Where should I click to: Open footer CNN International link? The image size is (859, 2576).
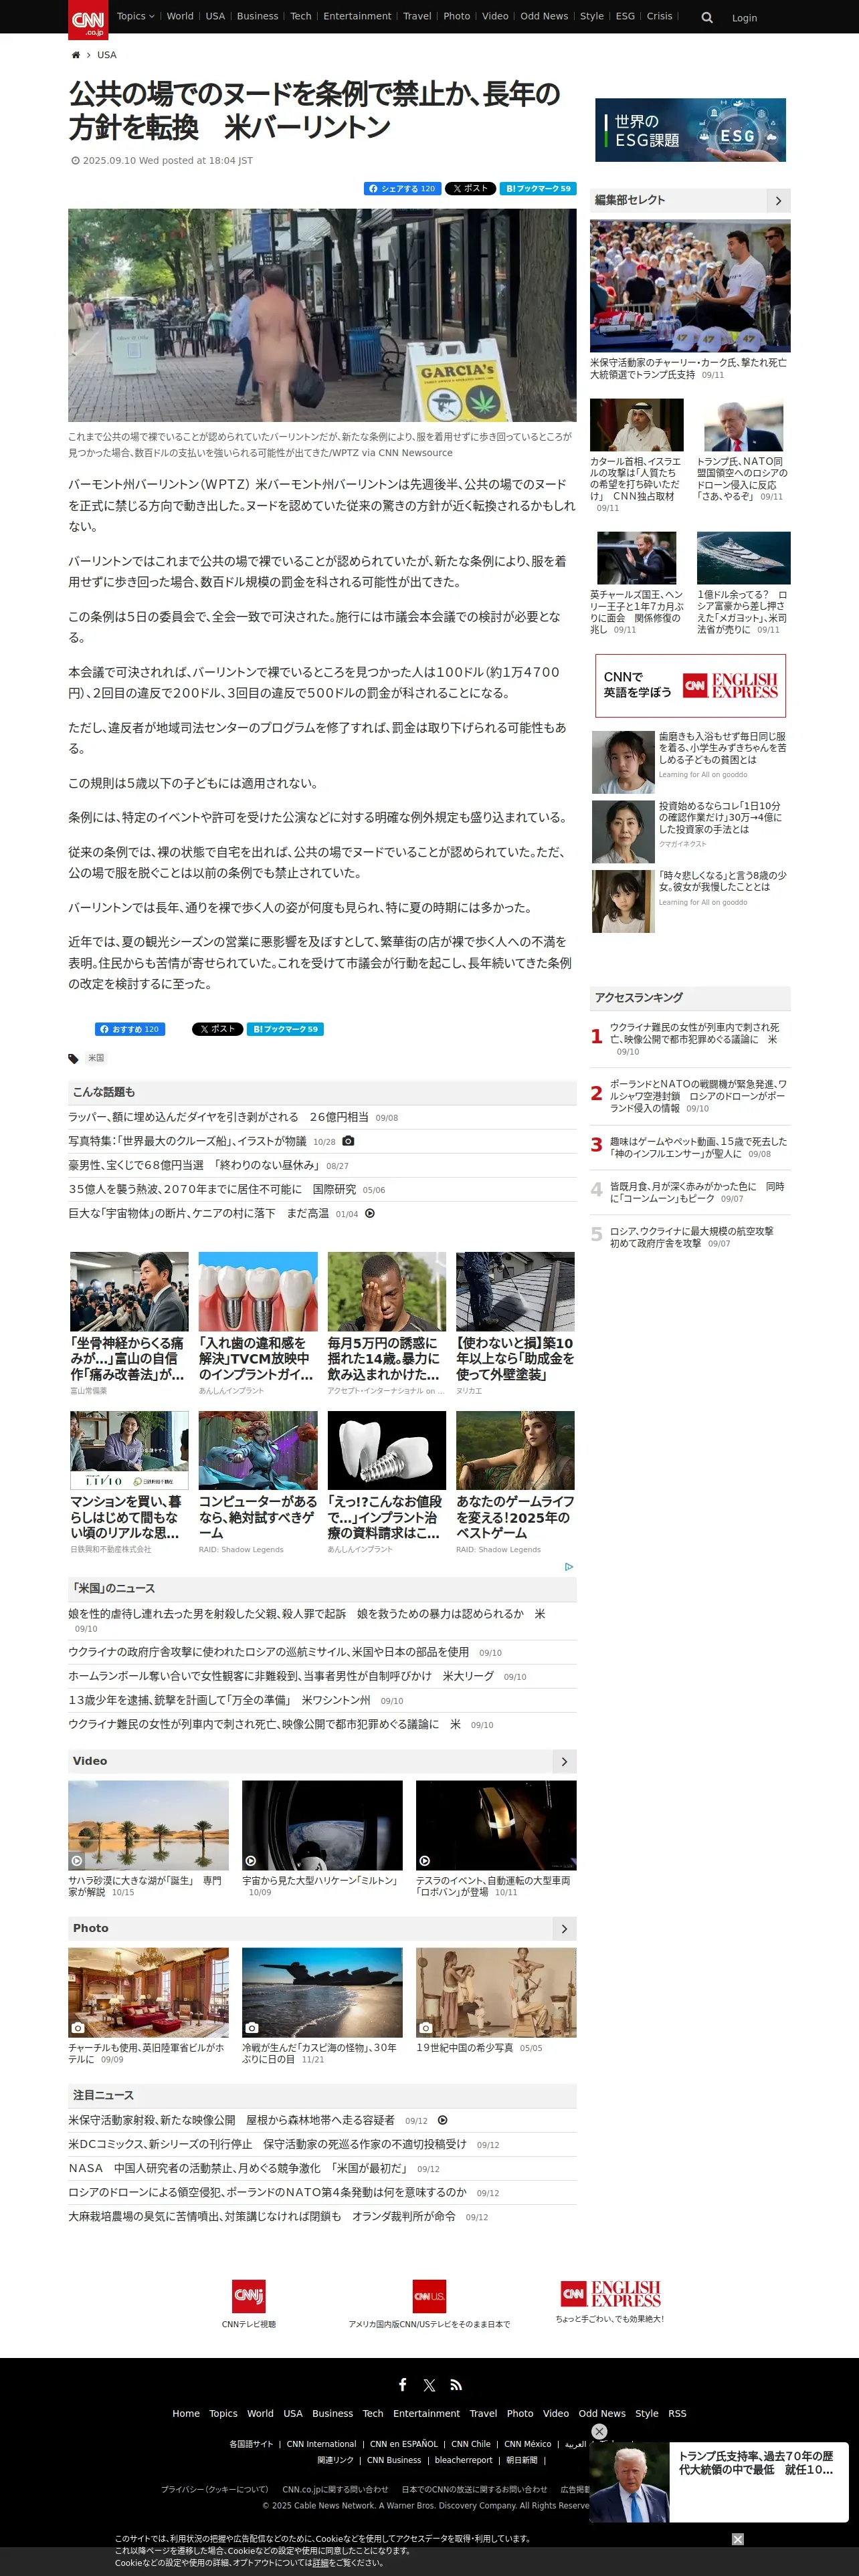tap(321, 2444)
